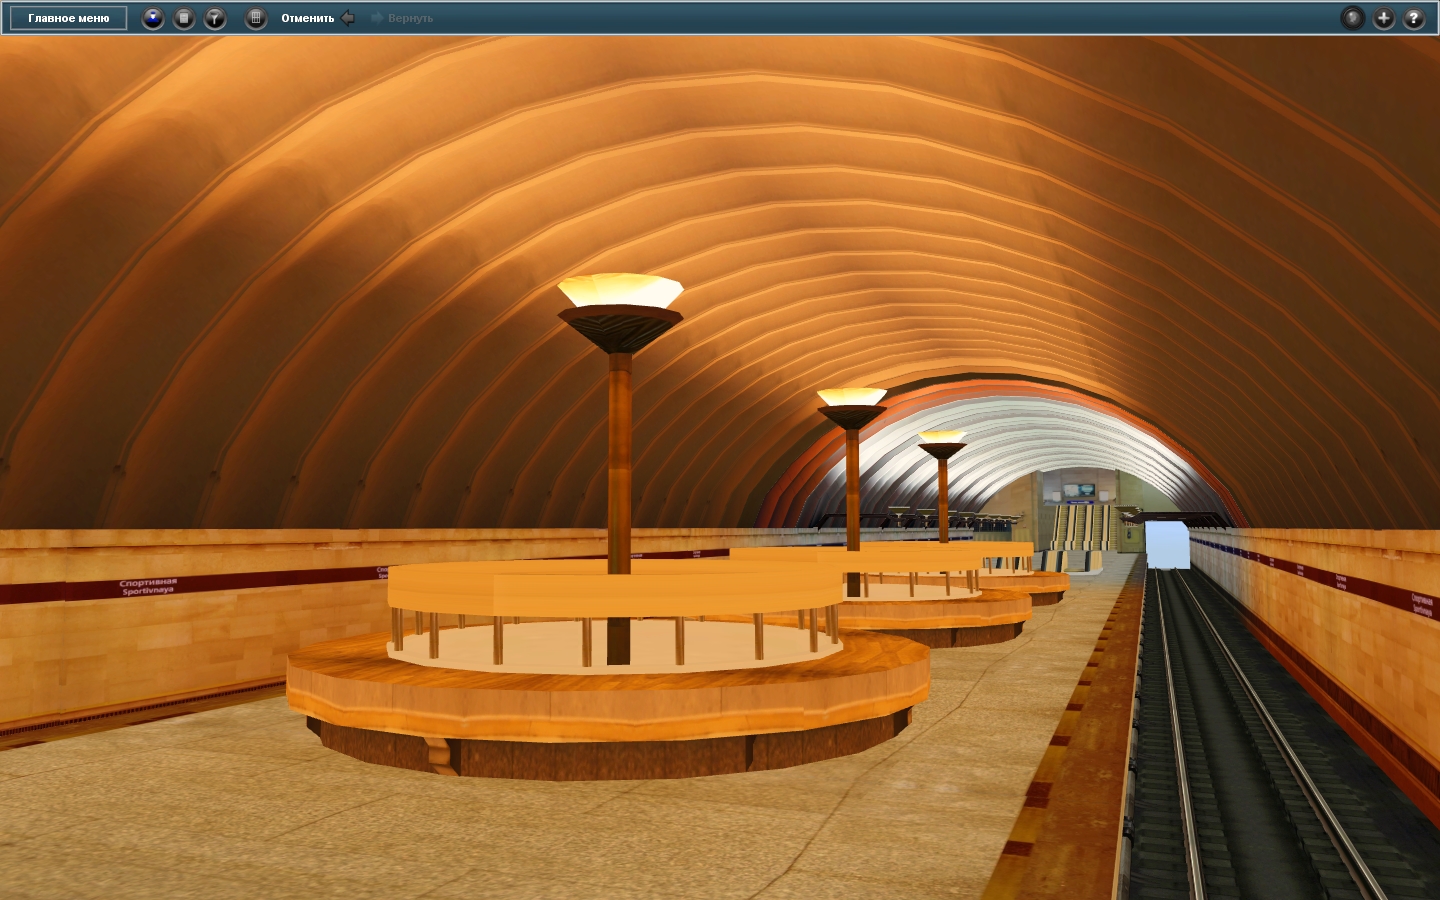Open the Главное меню main menu
This screenshot has height=900, width=1440.
(69, 18)
